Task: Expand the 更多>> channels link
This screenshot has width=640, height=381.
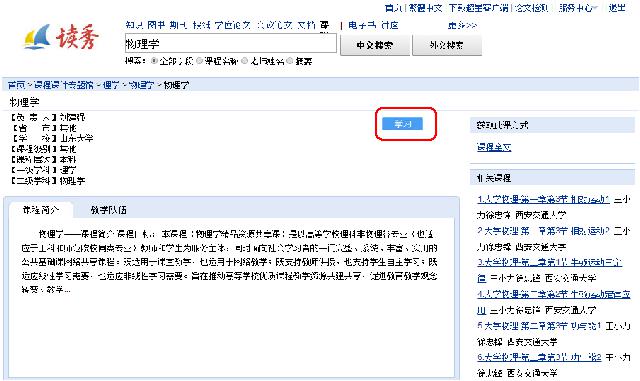Action: [x=462, y=25]
